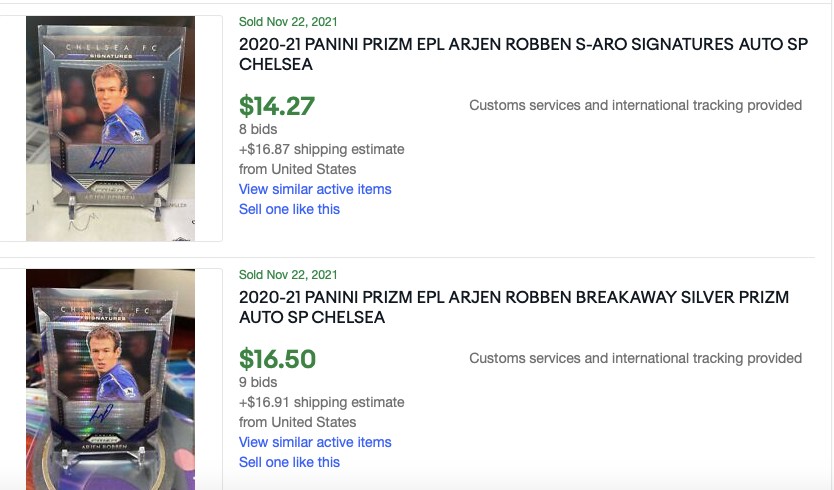View similar active items for the $14.27 listing
The height and width of the screenshot is (490, 834).
pyautogui.click(x=315, y=189)
